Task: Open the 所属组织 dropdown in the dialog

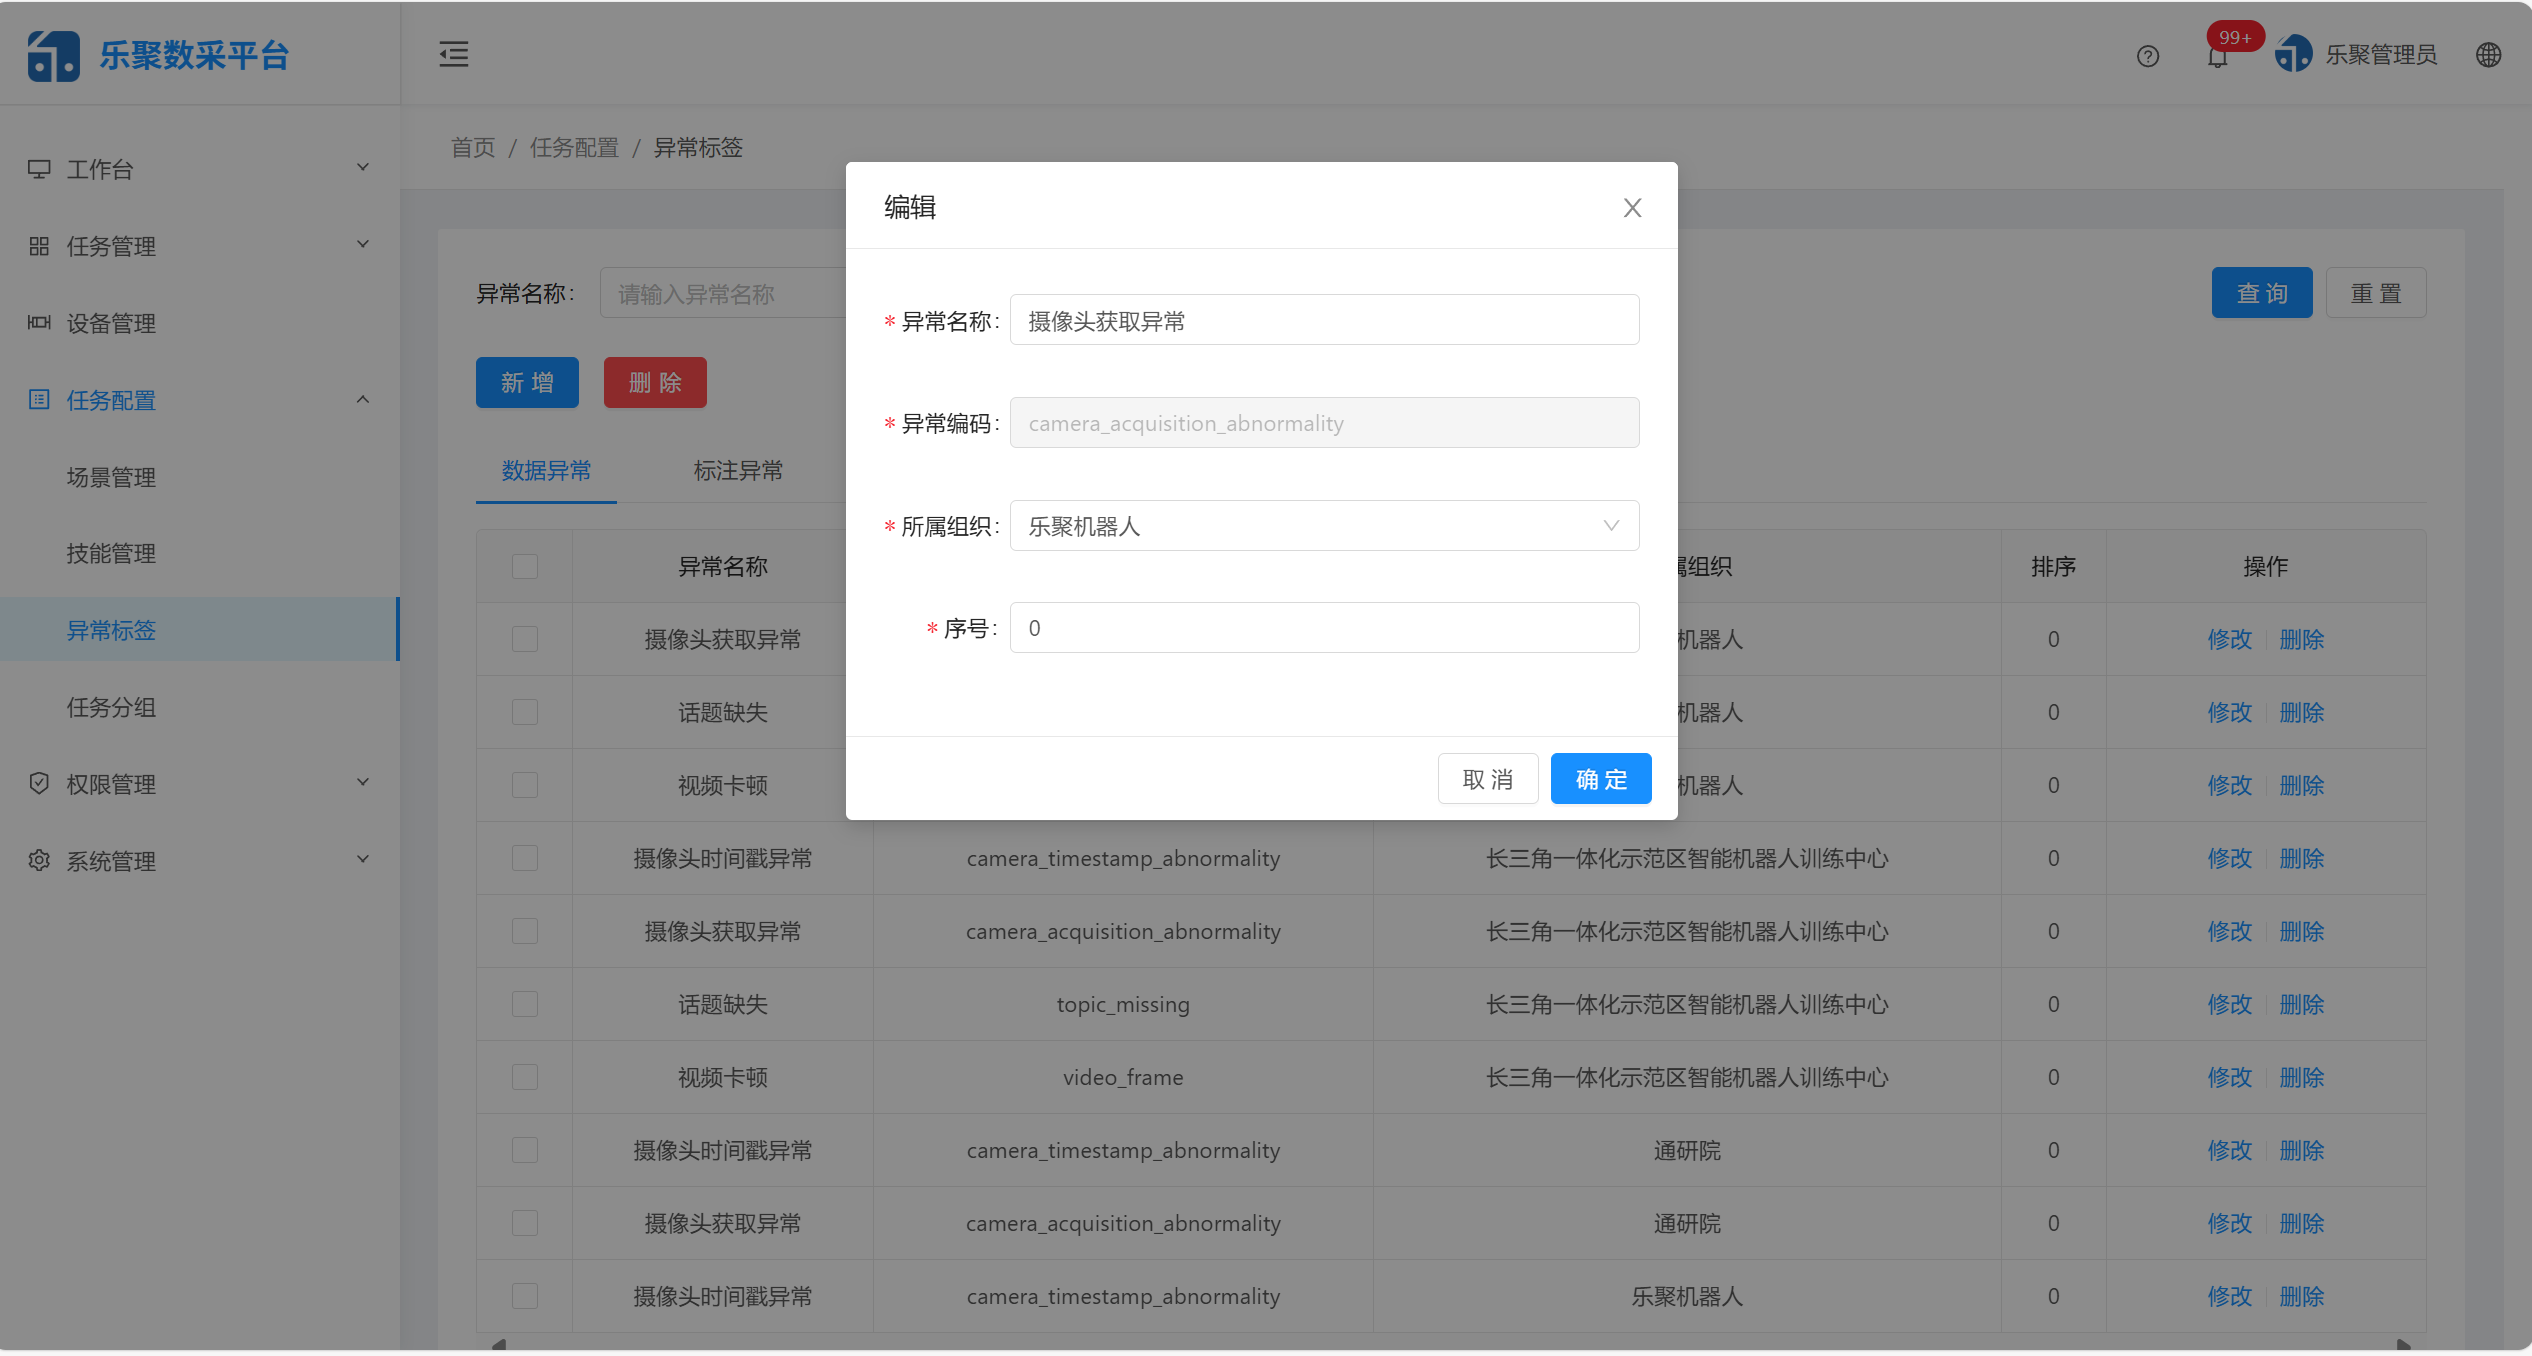Action: pyautogui.click(x=1322, y=525)
